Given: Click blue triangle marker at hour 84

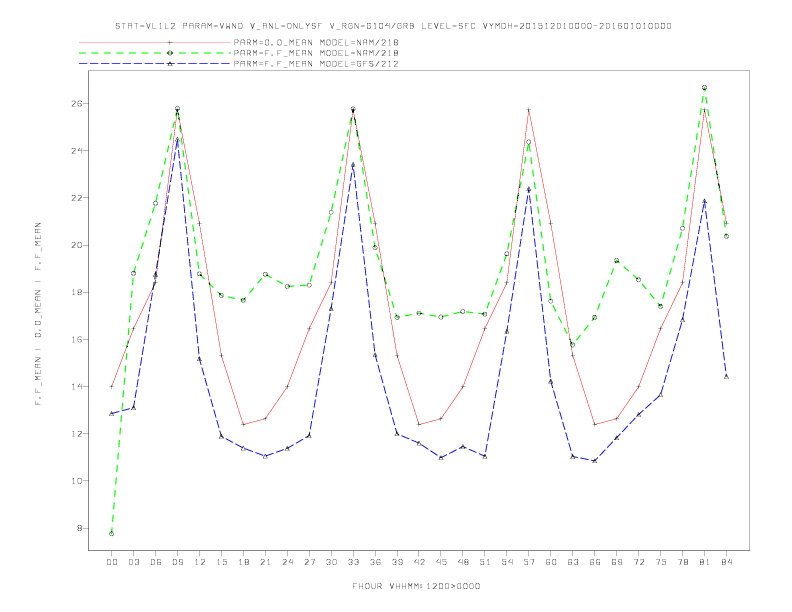Looking at the screenshot, I should [x=726, y=377].
